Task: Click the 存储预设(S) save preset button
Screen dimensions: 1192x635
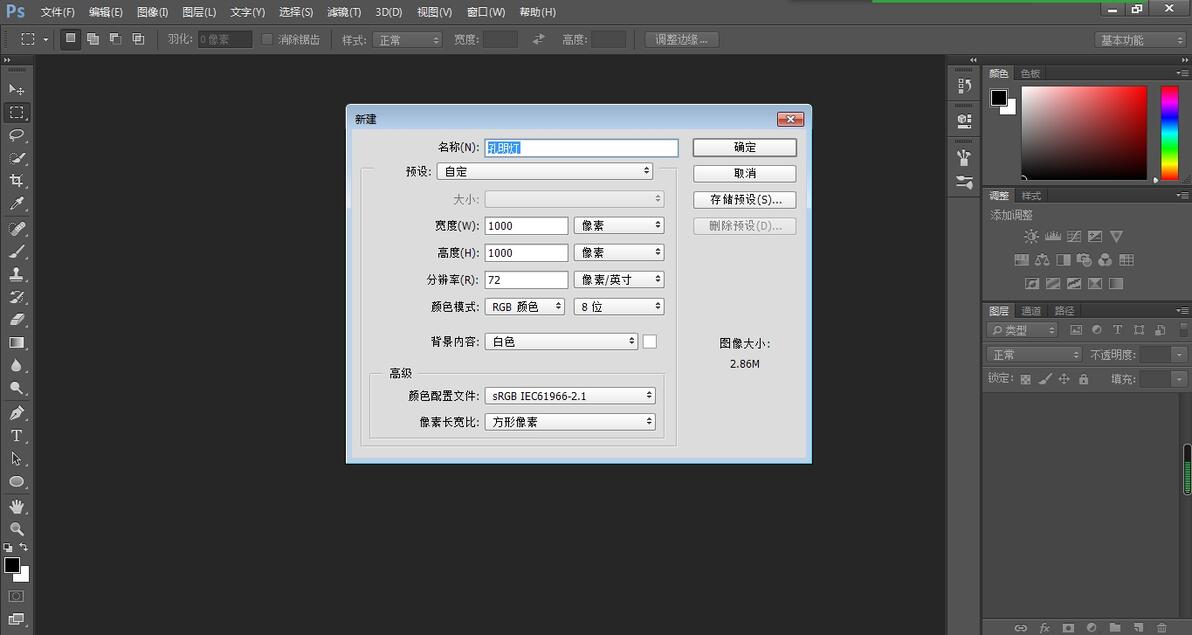Action: [x=744, y=199]
